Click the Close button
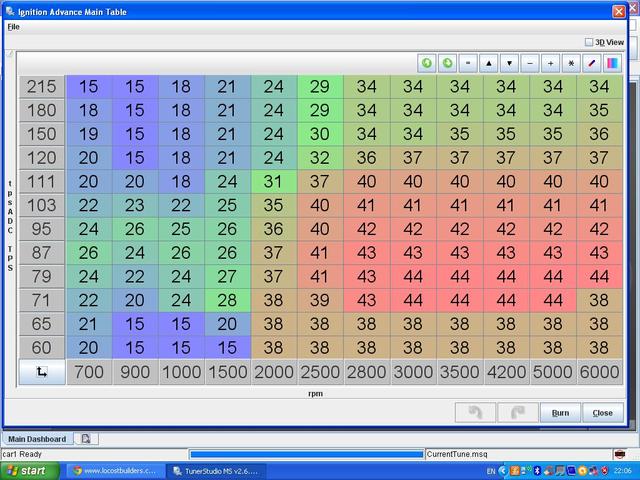The width and height of the screenshot is (640, 480). [x=602, y=412]
